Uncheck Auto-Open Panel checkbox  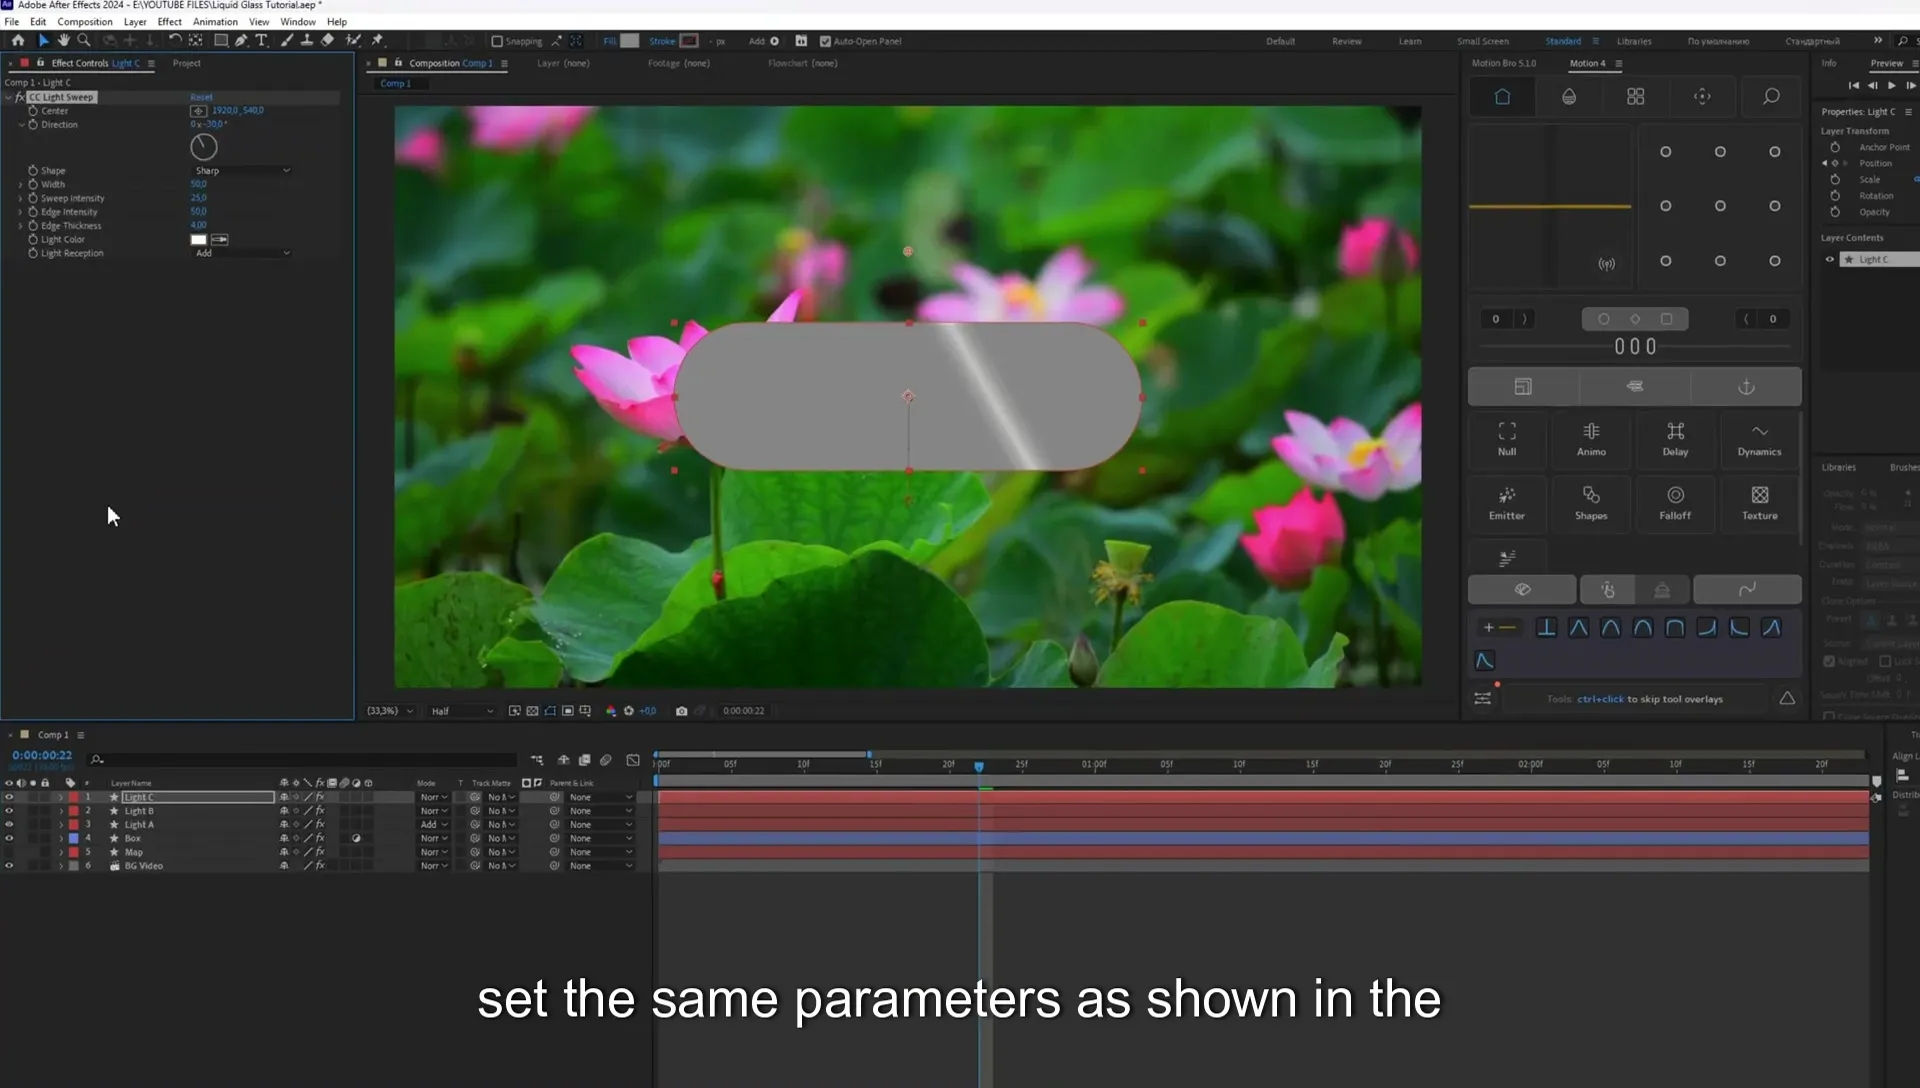point(825,41)
